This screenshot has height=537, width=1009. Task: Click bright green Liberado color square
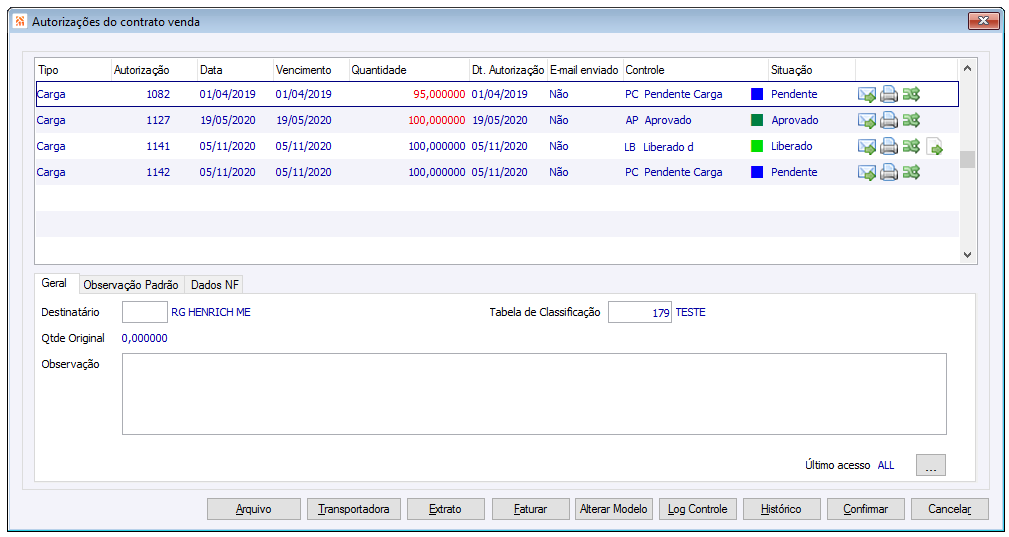click(757, 146)
